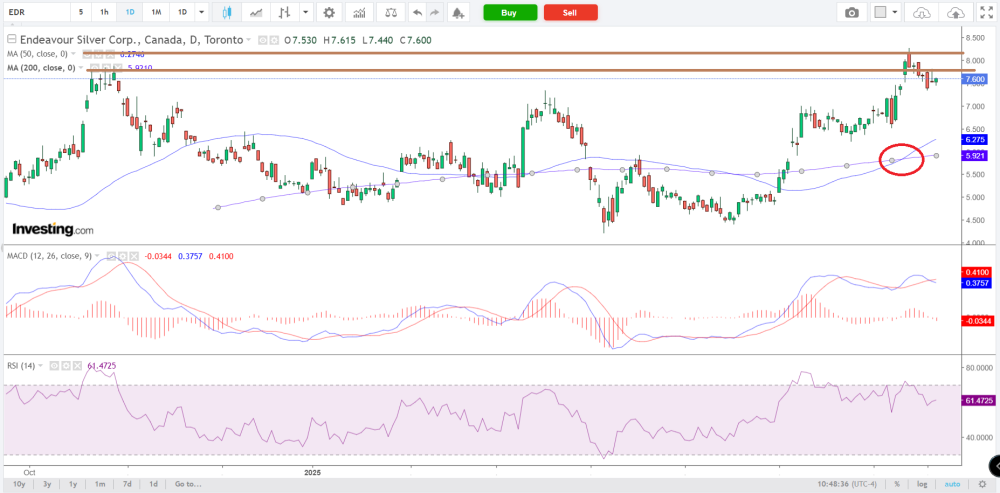Hide the MACD indicator with eye icon
The height and width of the screenshot is (493, 1000).
[x=111, y=256]
